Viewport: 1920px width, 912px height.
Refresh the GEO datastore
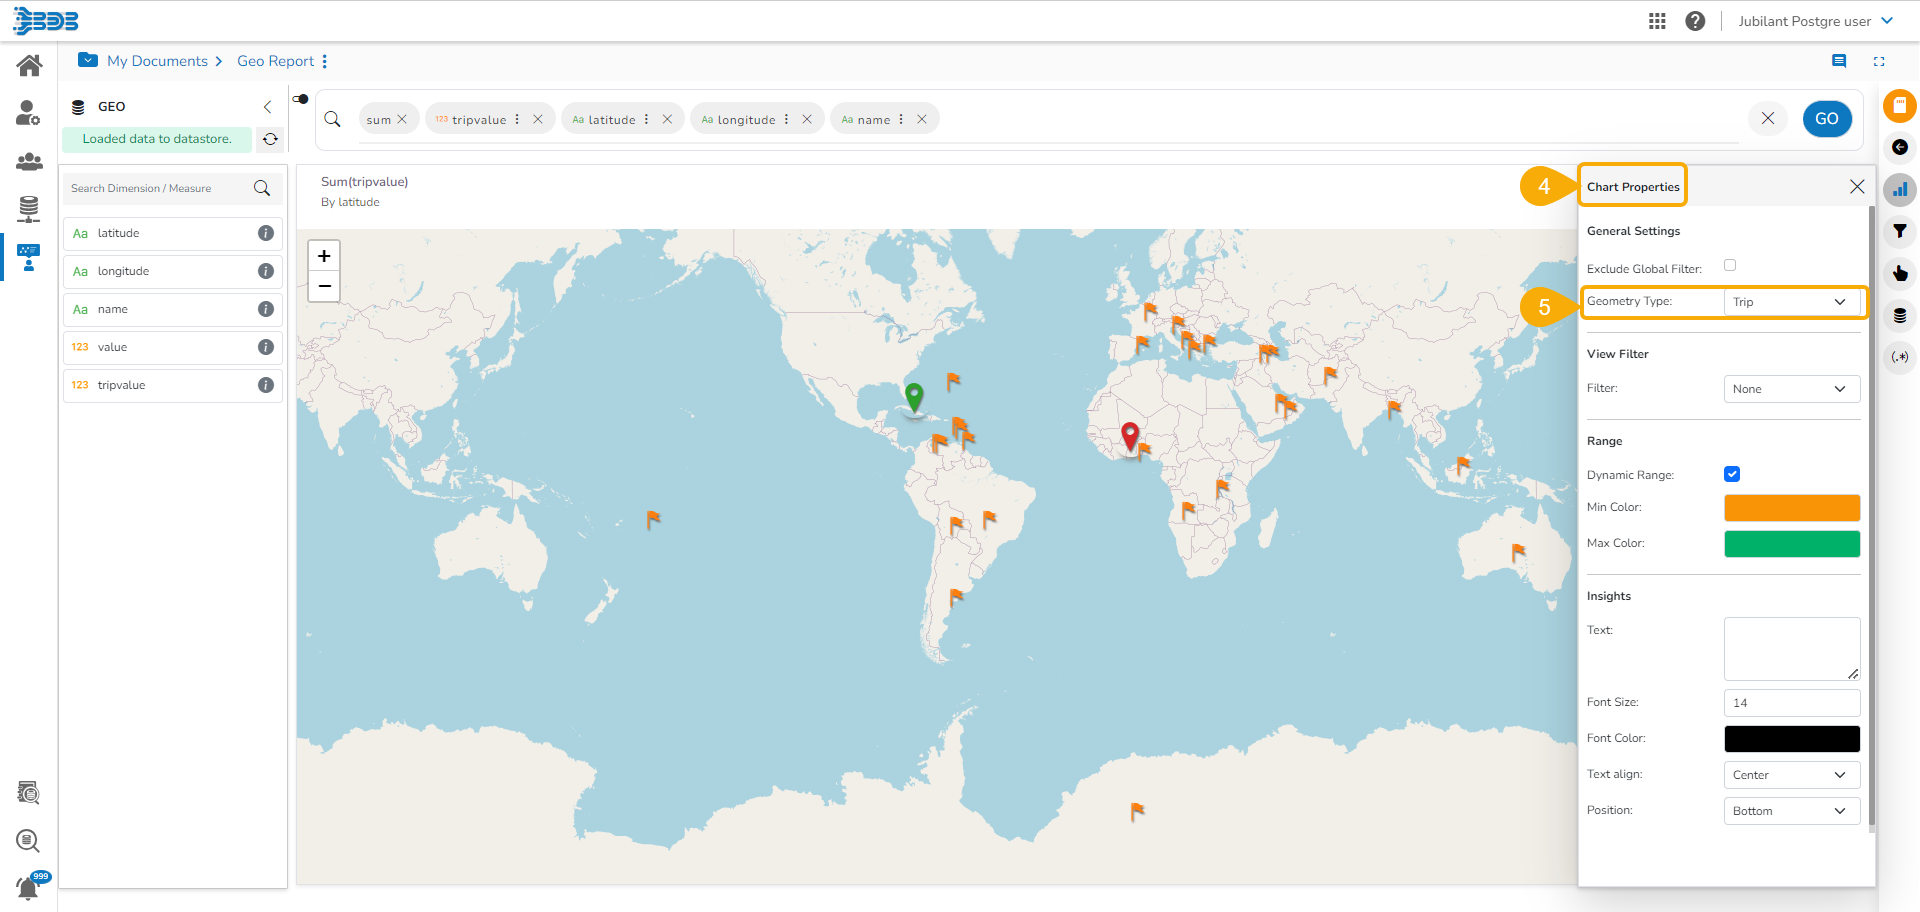click(x=270, y=139)
